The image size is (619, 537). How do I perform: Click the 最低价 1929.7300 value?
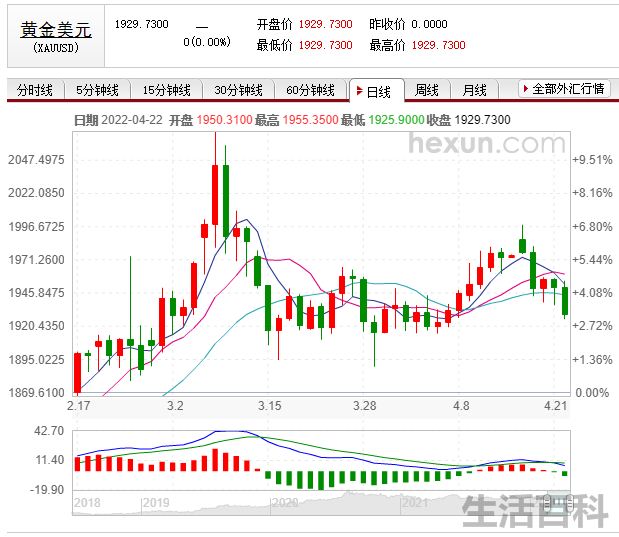(x=325, y=45)
